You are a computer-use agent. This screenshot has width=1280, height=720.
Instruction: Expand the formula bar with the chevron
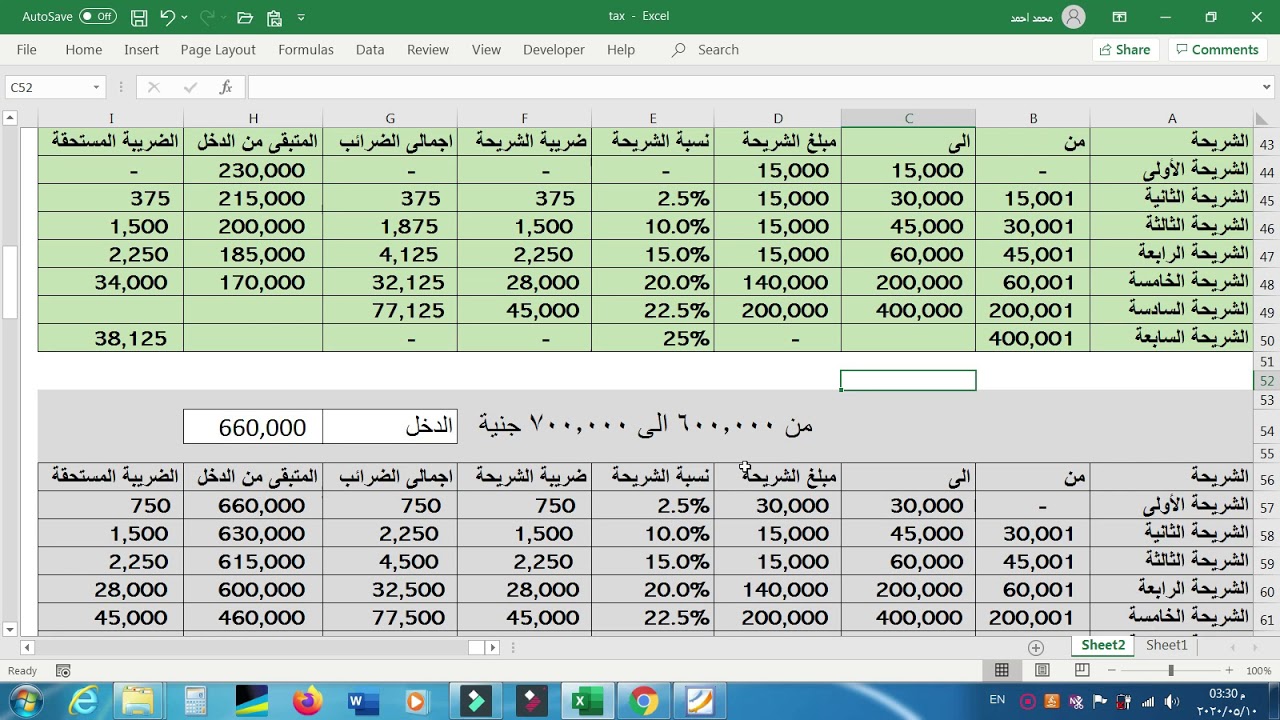coord(1266,87)
